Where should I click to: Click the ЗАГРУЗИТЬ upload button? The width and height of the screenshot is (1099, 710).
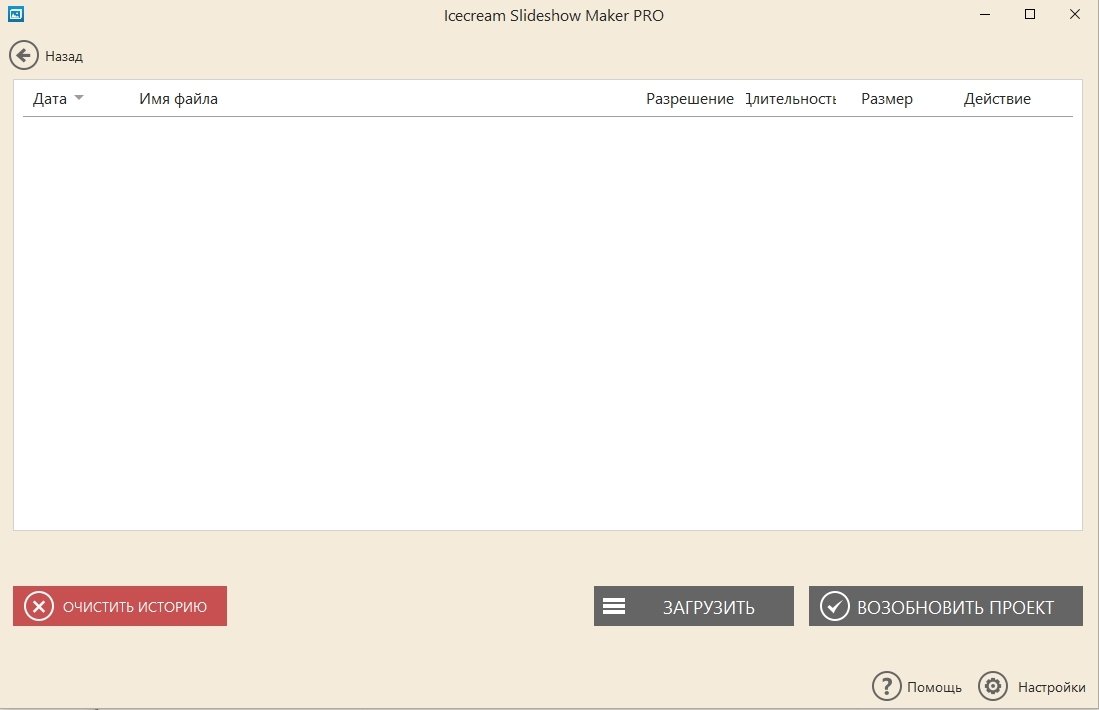[x=694, y=606]
